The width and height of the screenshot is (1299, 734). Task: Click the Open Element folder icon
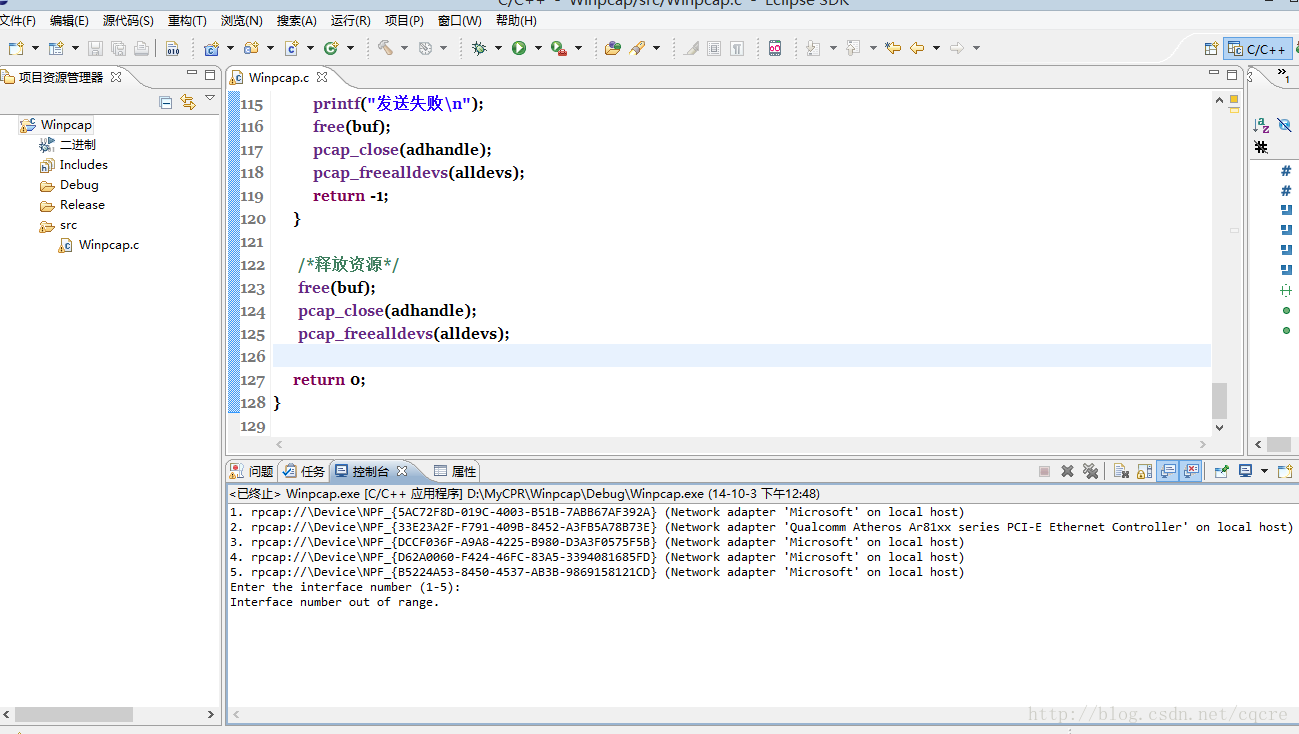coord(613,48)
